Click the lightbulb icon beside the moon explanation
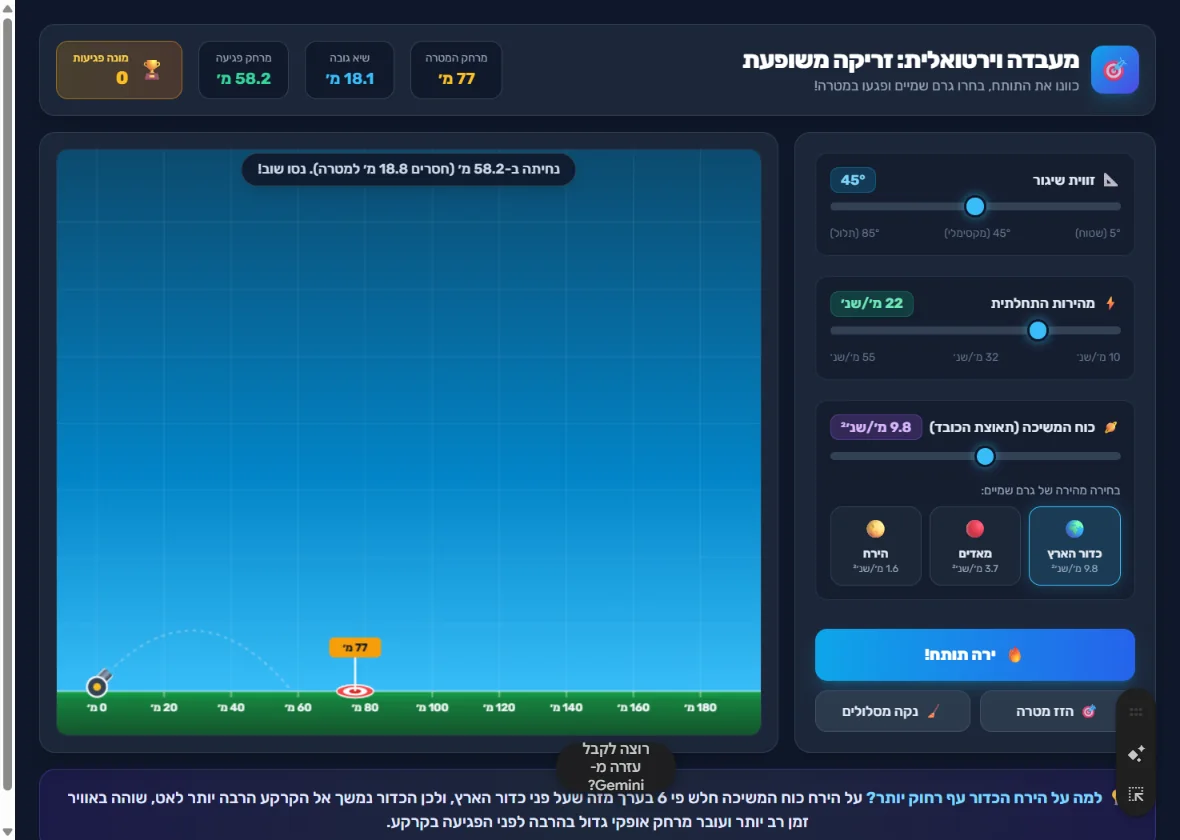The width and height of the screenshot is (1180, 840). pos(1115,798)
